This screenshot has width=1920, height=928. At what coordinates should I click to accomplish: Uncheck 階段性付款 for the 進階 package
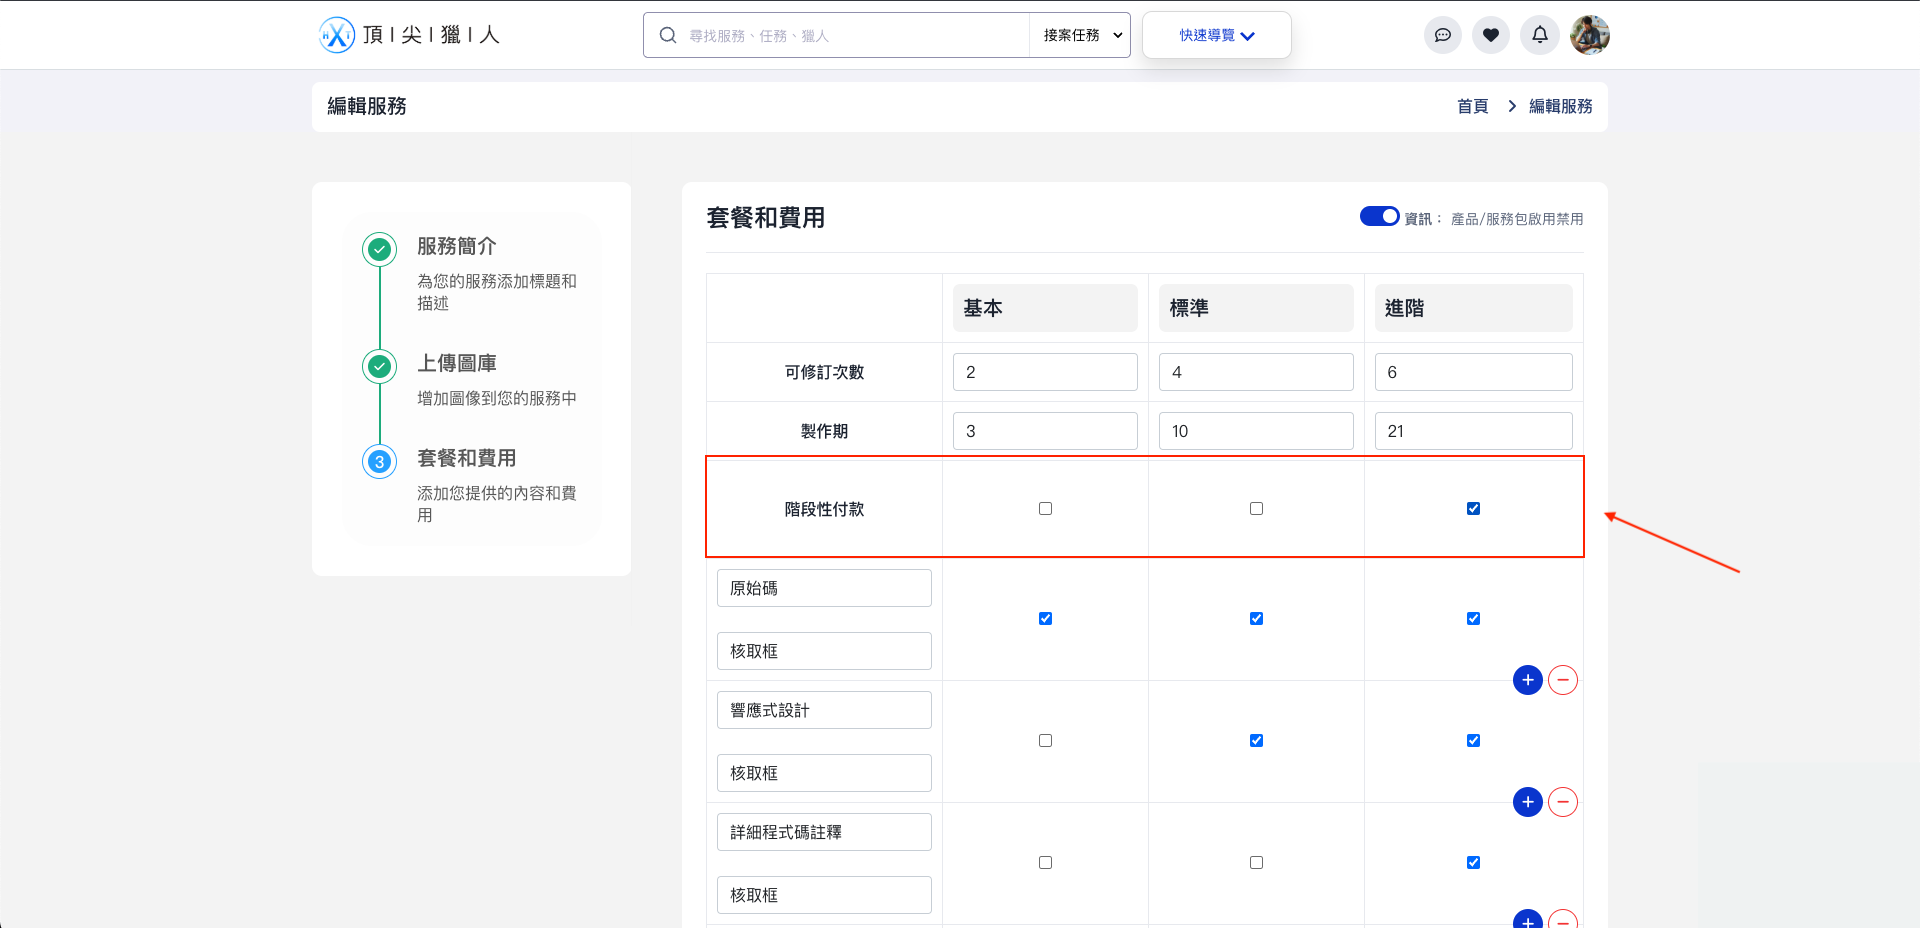(x=1473, y=509)
